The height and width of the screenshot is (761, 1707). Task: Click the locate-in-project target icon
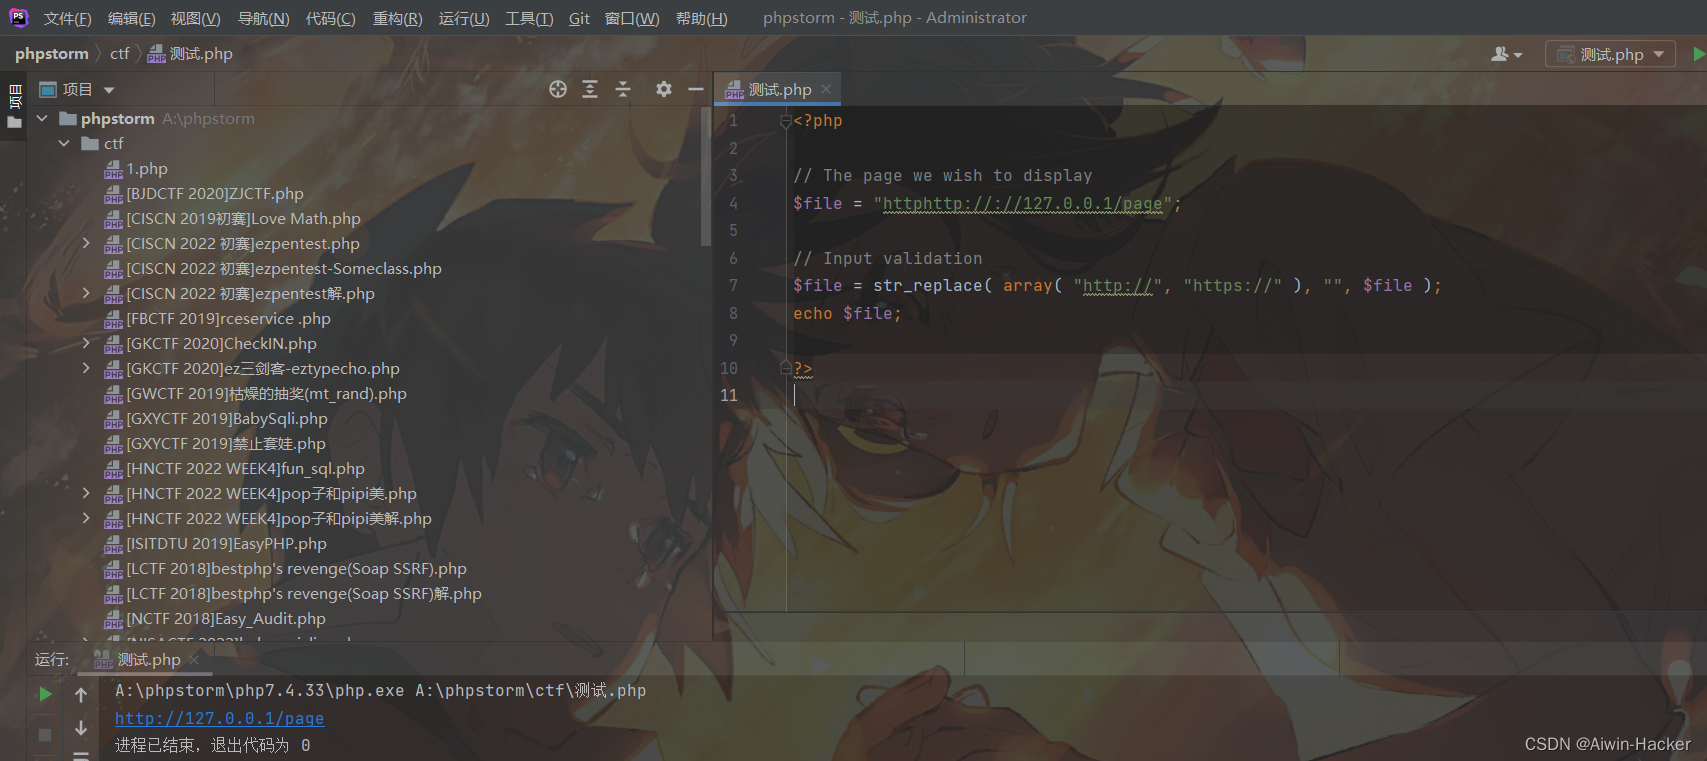[x=558, y=89]
